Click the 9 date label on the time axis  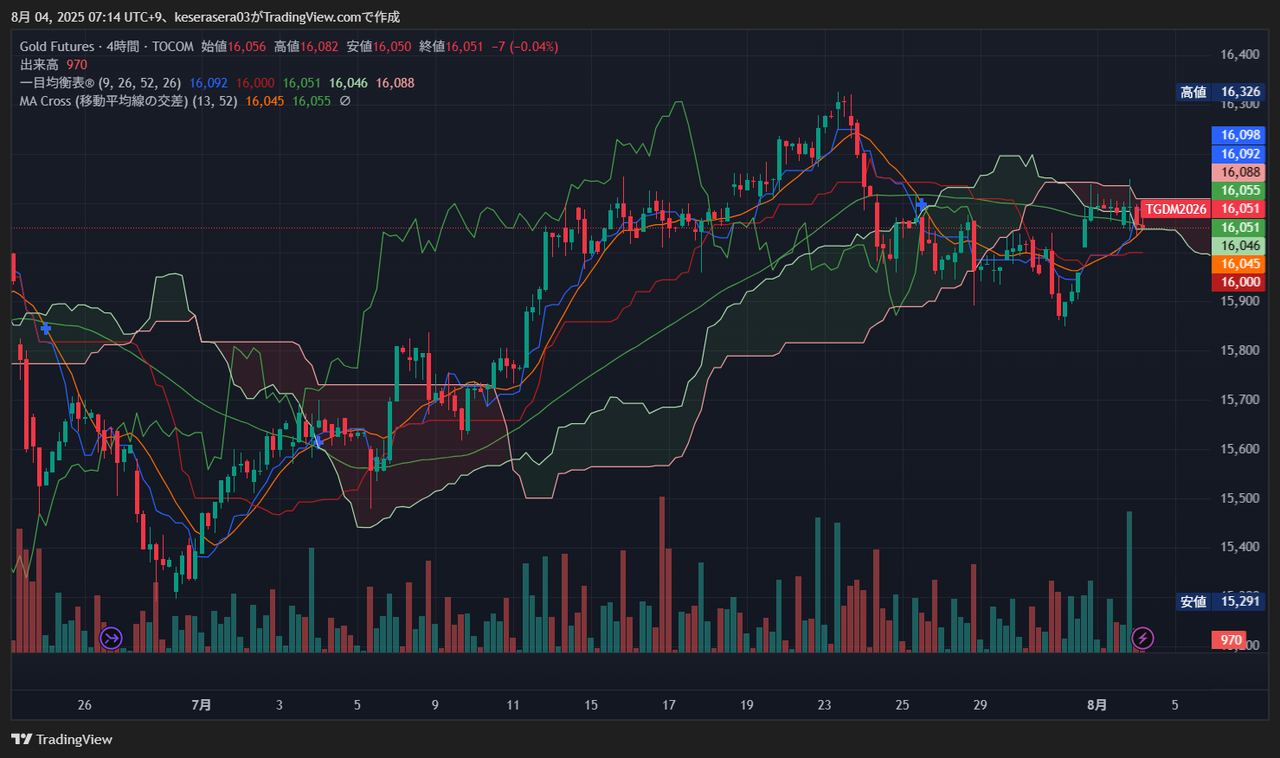click(435, 705)
